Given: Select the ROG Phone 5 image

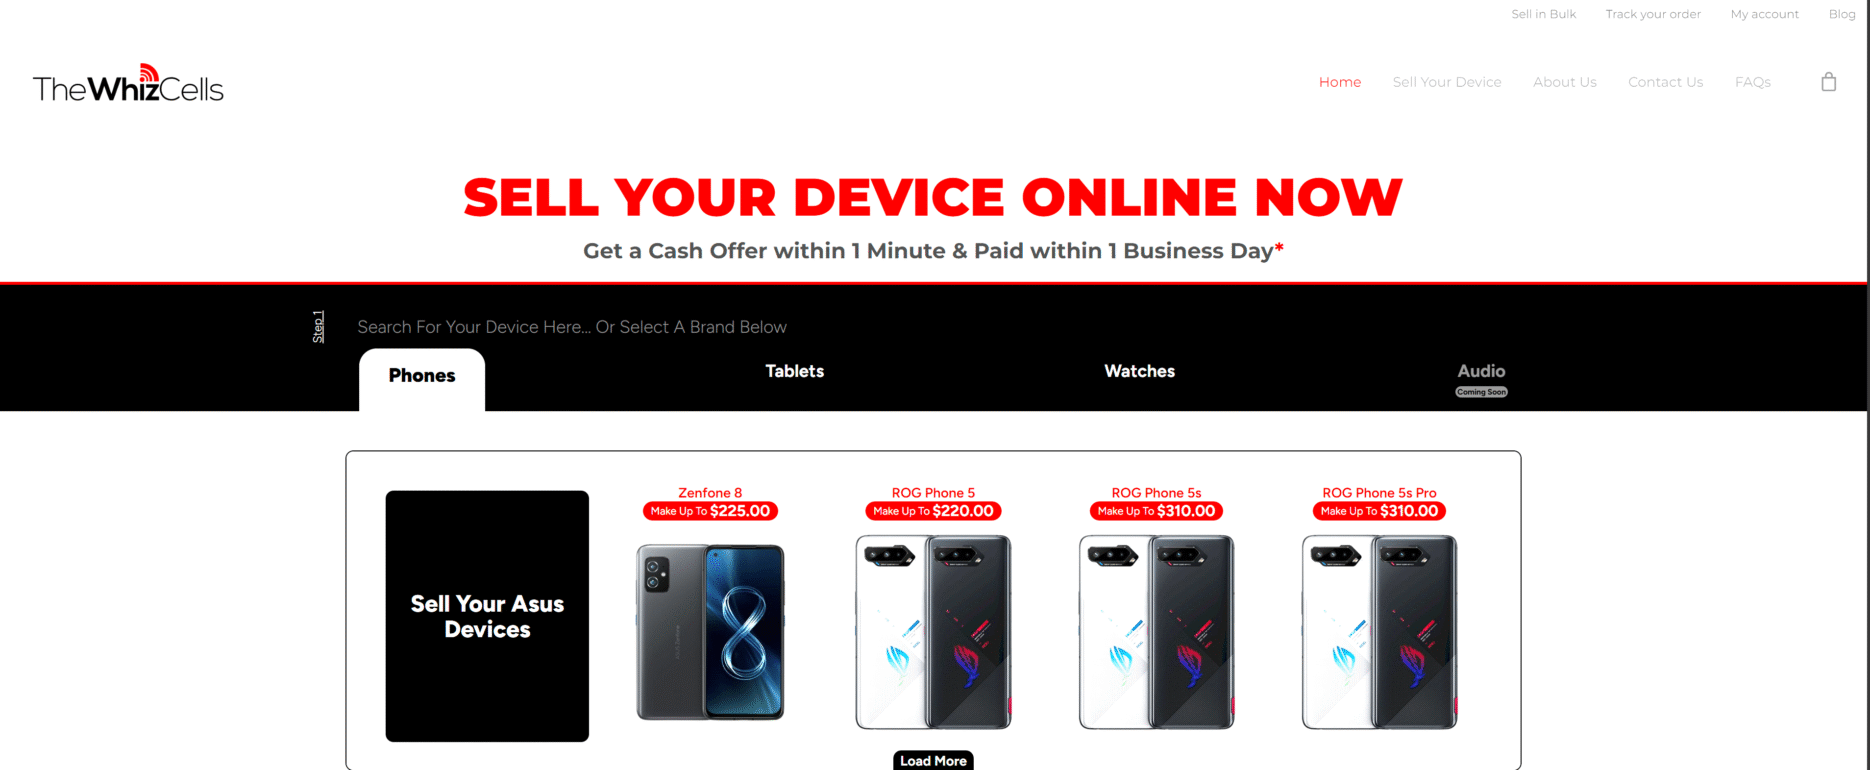Looking at the screenshot, I should pyautogui.click(x=933, y=632).
